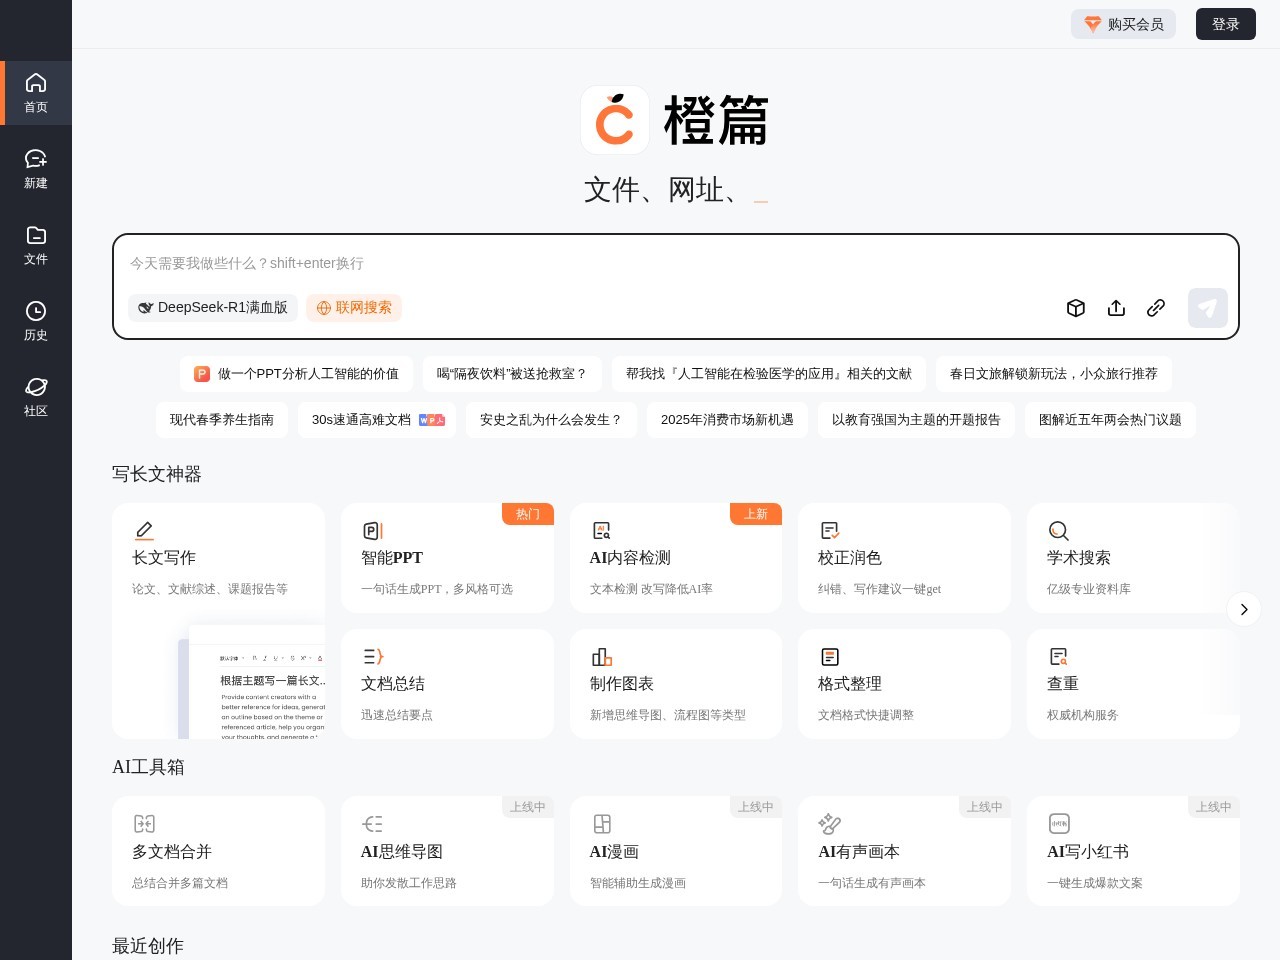Open 智能PPT to generate a presentation

[447, 557]
